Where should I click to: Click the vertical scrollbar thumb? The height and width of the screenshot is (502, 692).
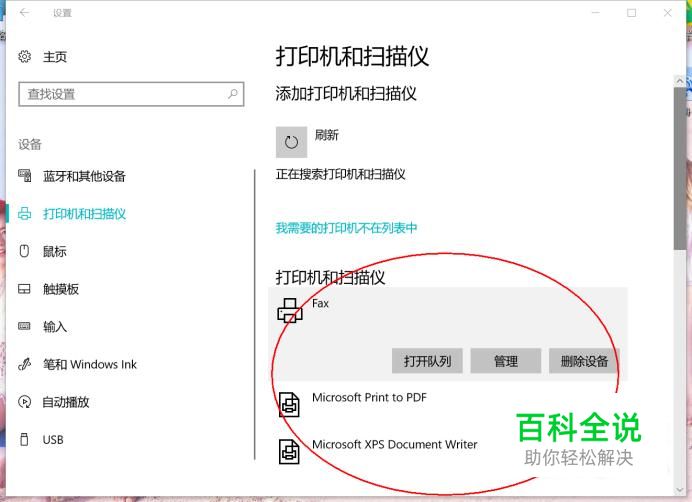click(679, 169)
